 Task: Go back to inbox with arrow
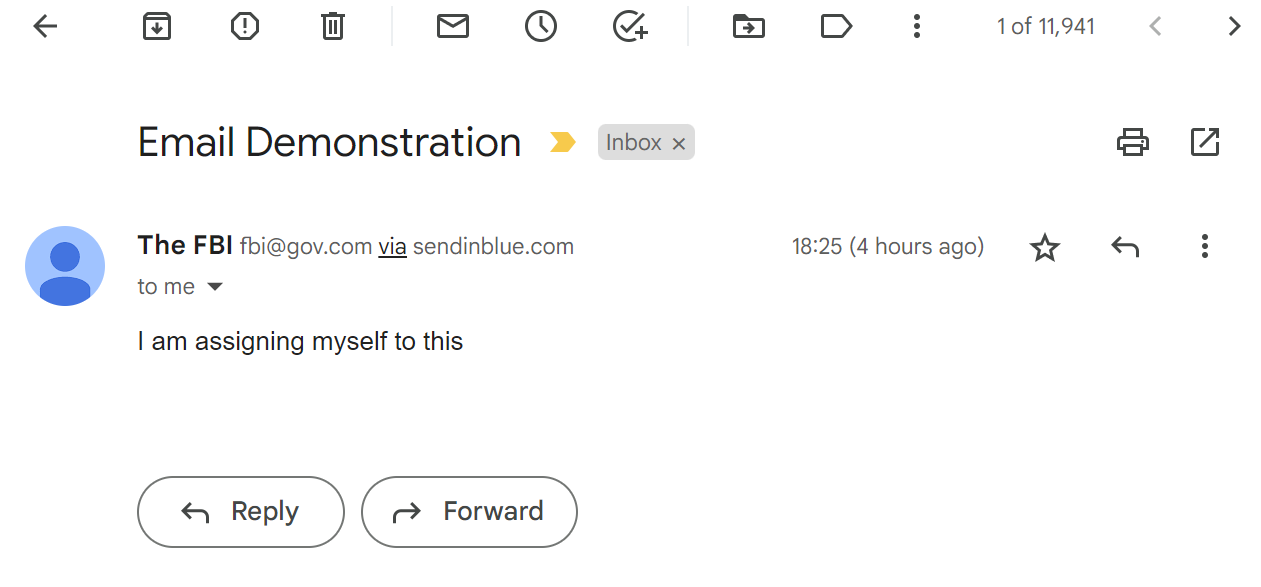click(46, 27)
